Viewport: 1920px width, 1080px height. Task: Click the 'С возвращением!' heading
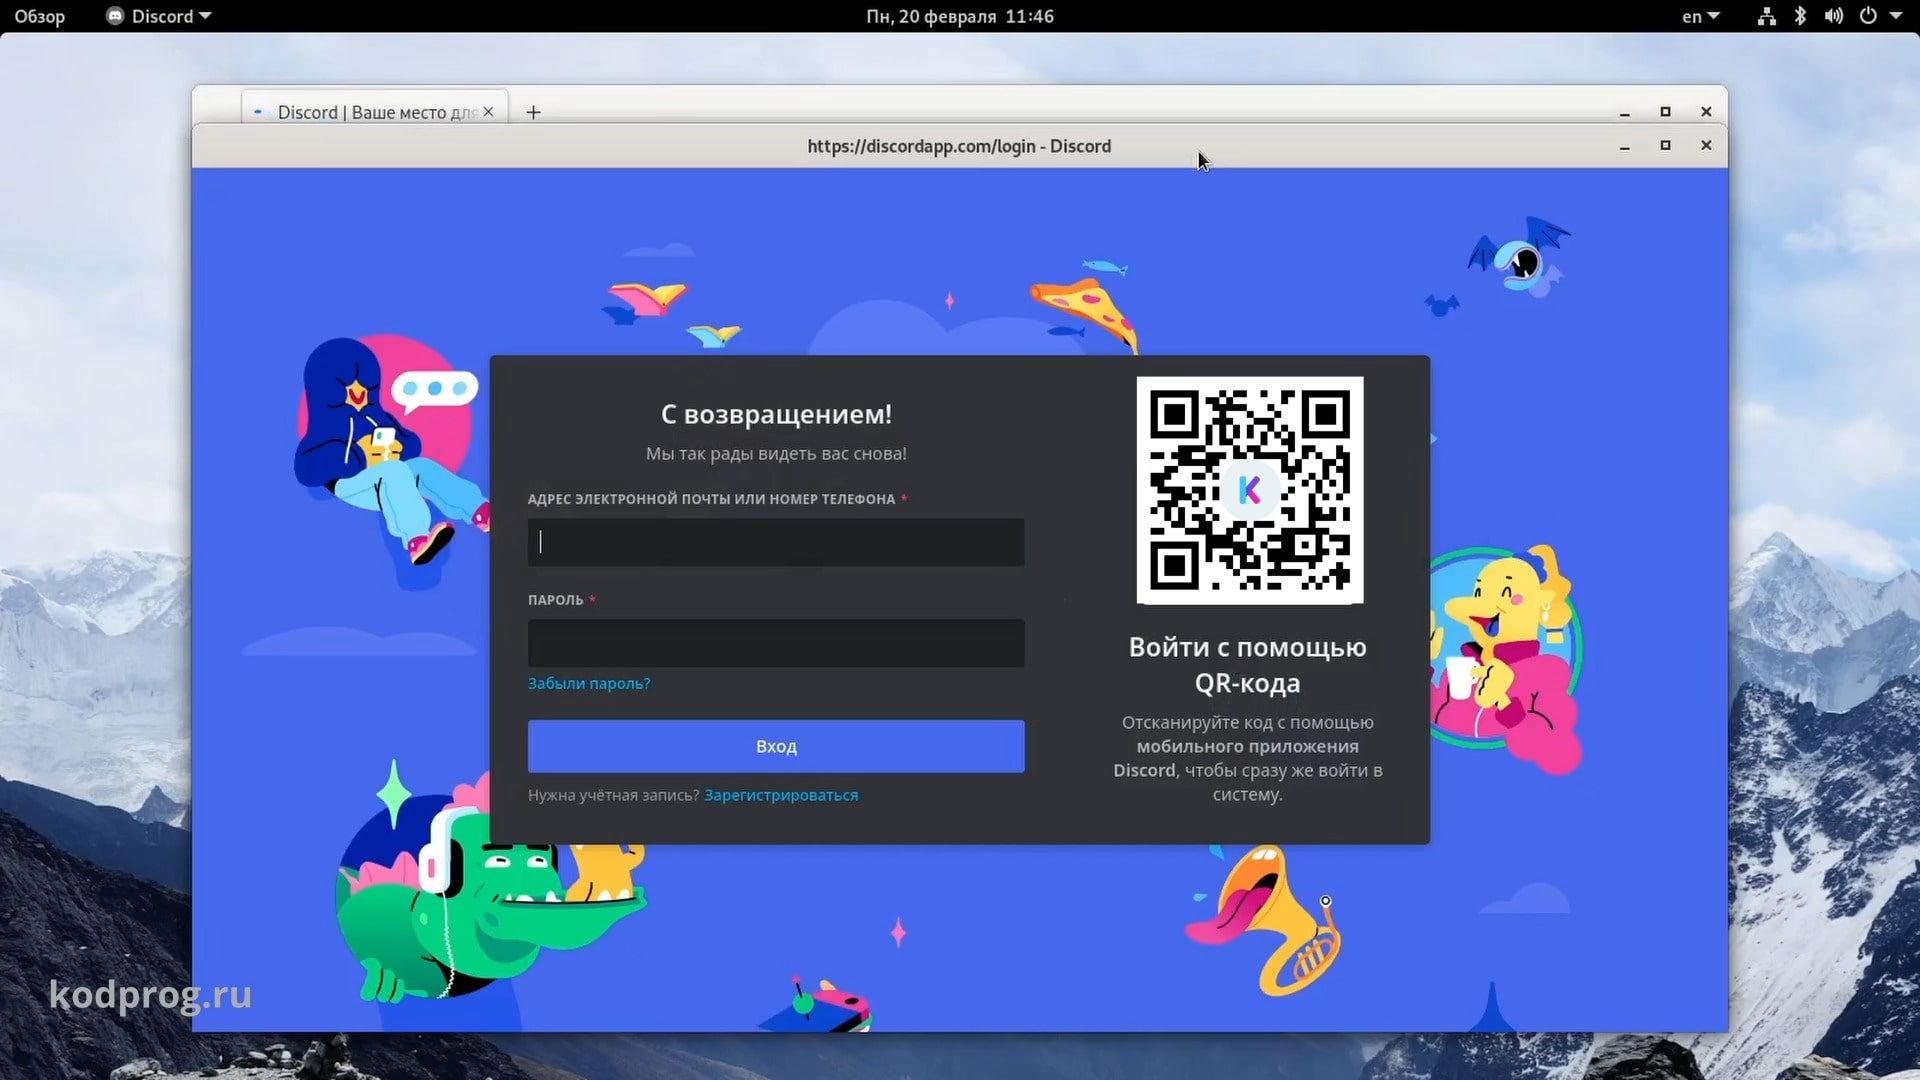pos(776,414)
